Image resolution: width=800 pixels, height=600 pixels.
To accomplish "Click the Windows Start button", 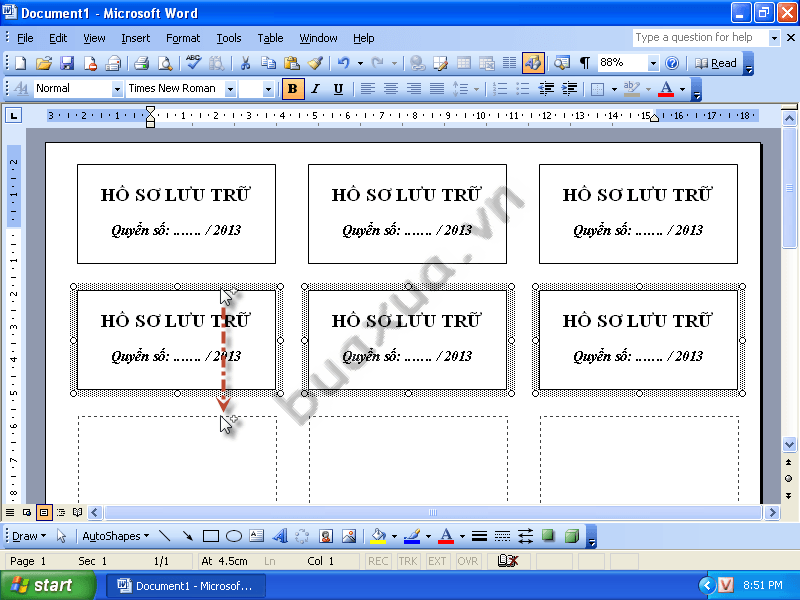I will [x=48, y=585].
